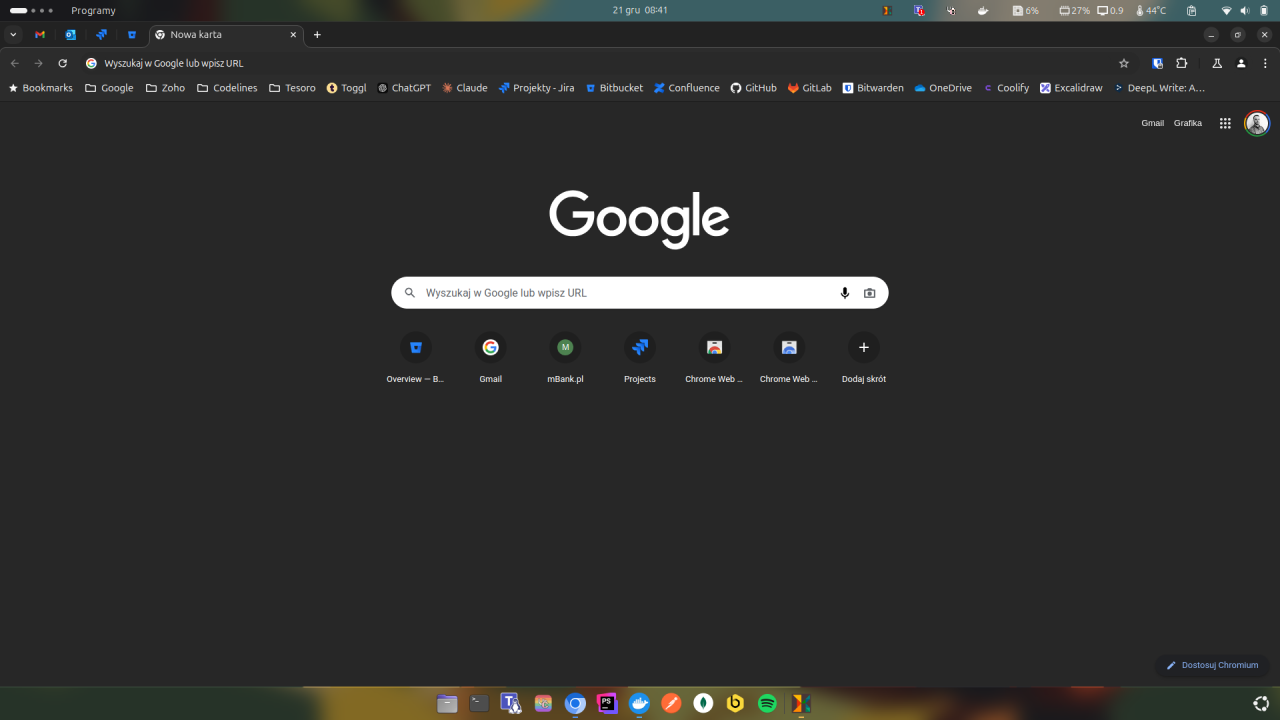Open a new tab with plus button
The image size is (1280, 720).
click(317, 35)
